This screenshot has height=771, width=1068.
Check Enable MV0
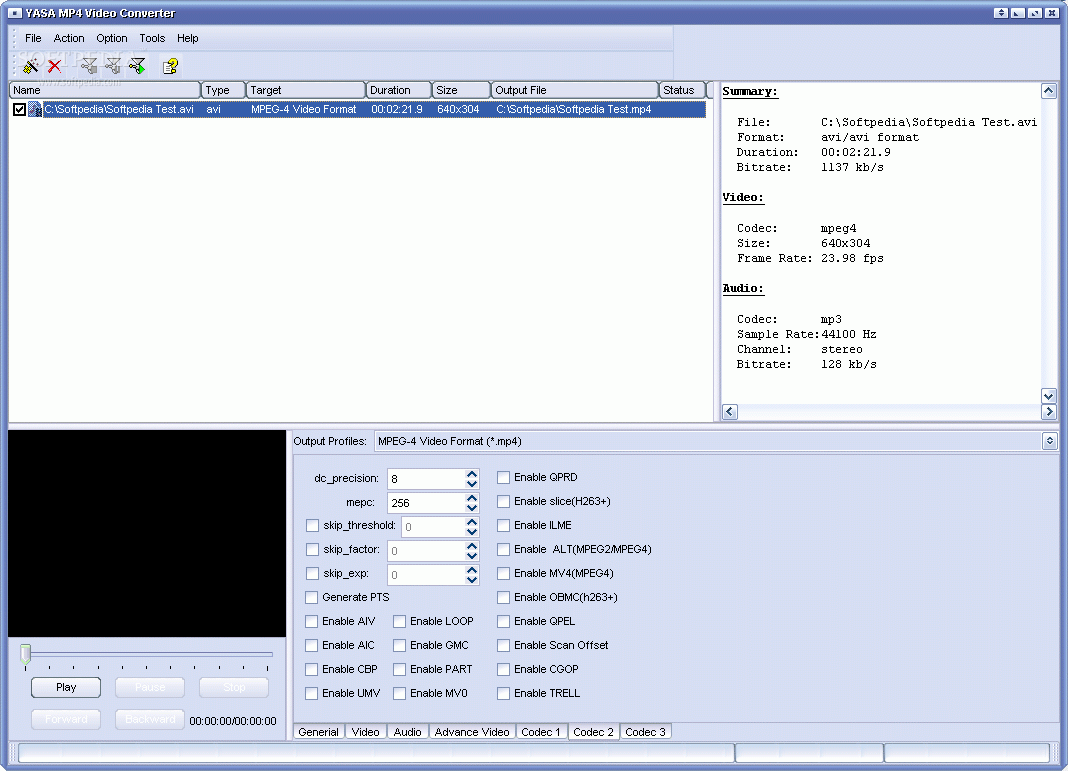point(399,693)
